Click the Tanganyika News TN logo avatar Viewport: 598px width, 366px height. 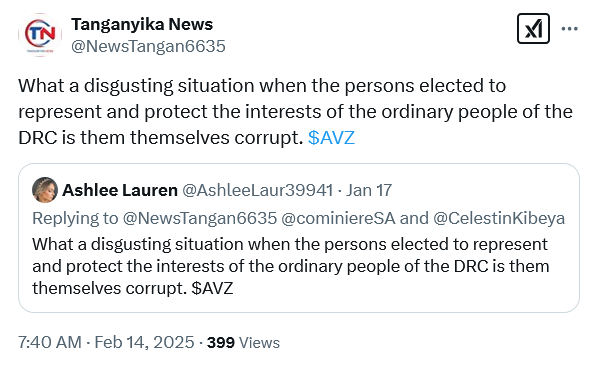click(x=40, y=35)
